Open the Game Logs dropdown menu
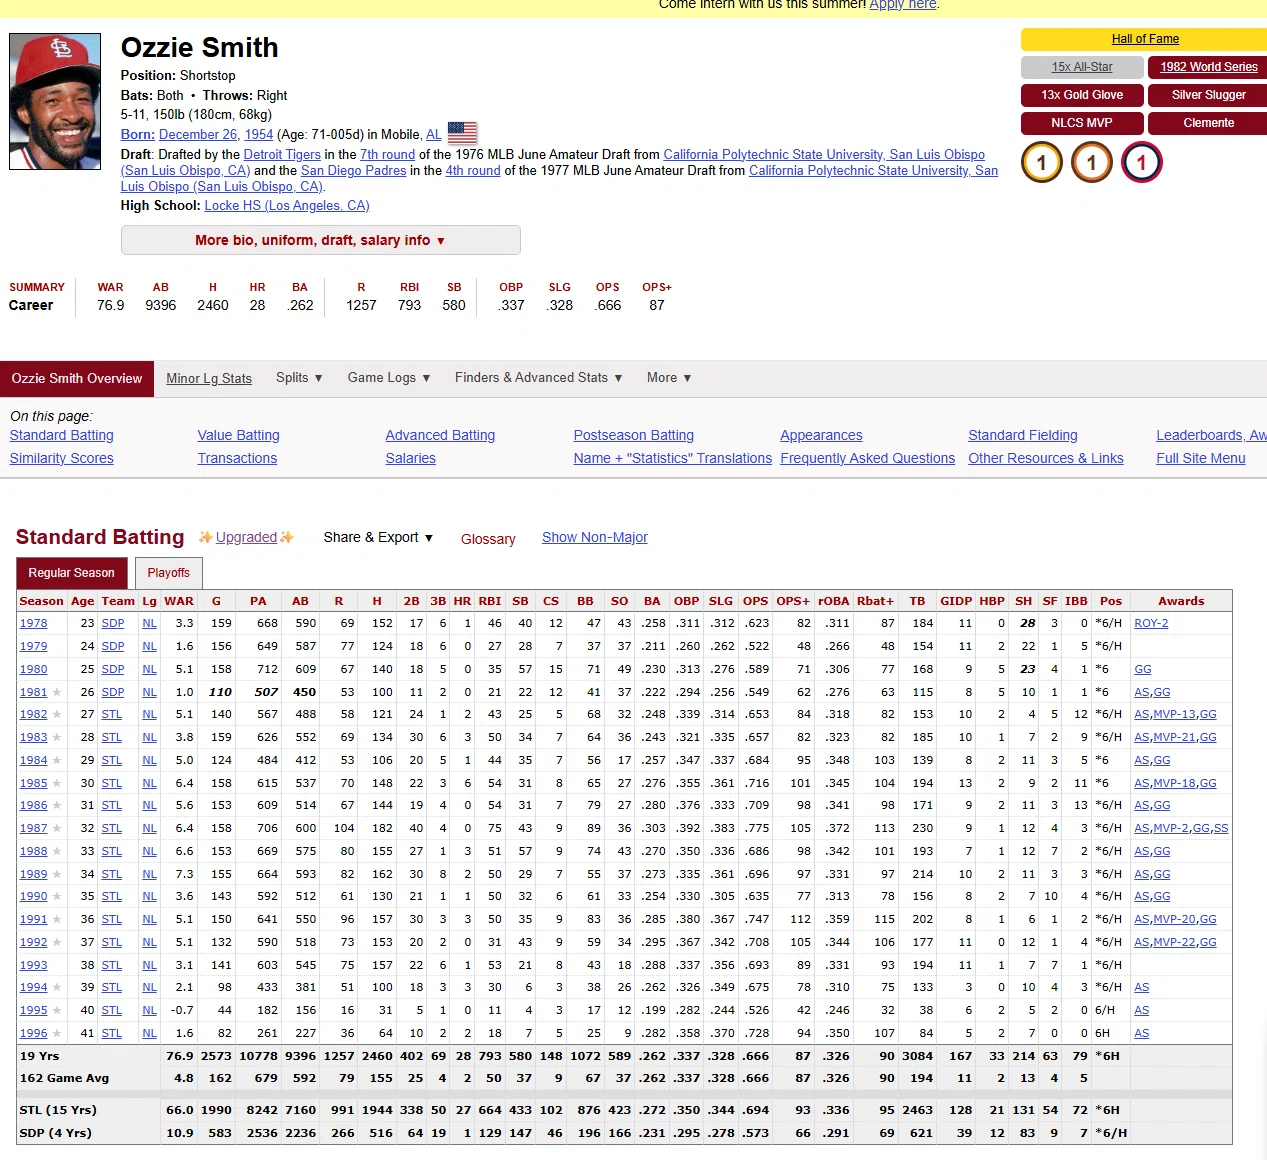Image resolution: width=1267 pixels, height=1160 pixels. click(x=389, y=378)
